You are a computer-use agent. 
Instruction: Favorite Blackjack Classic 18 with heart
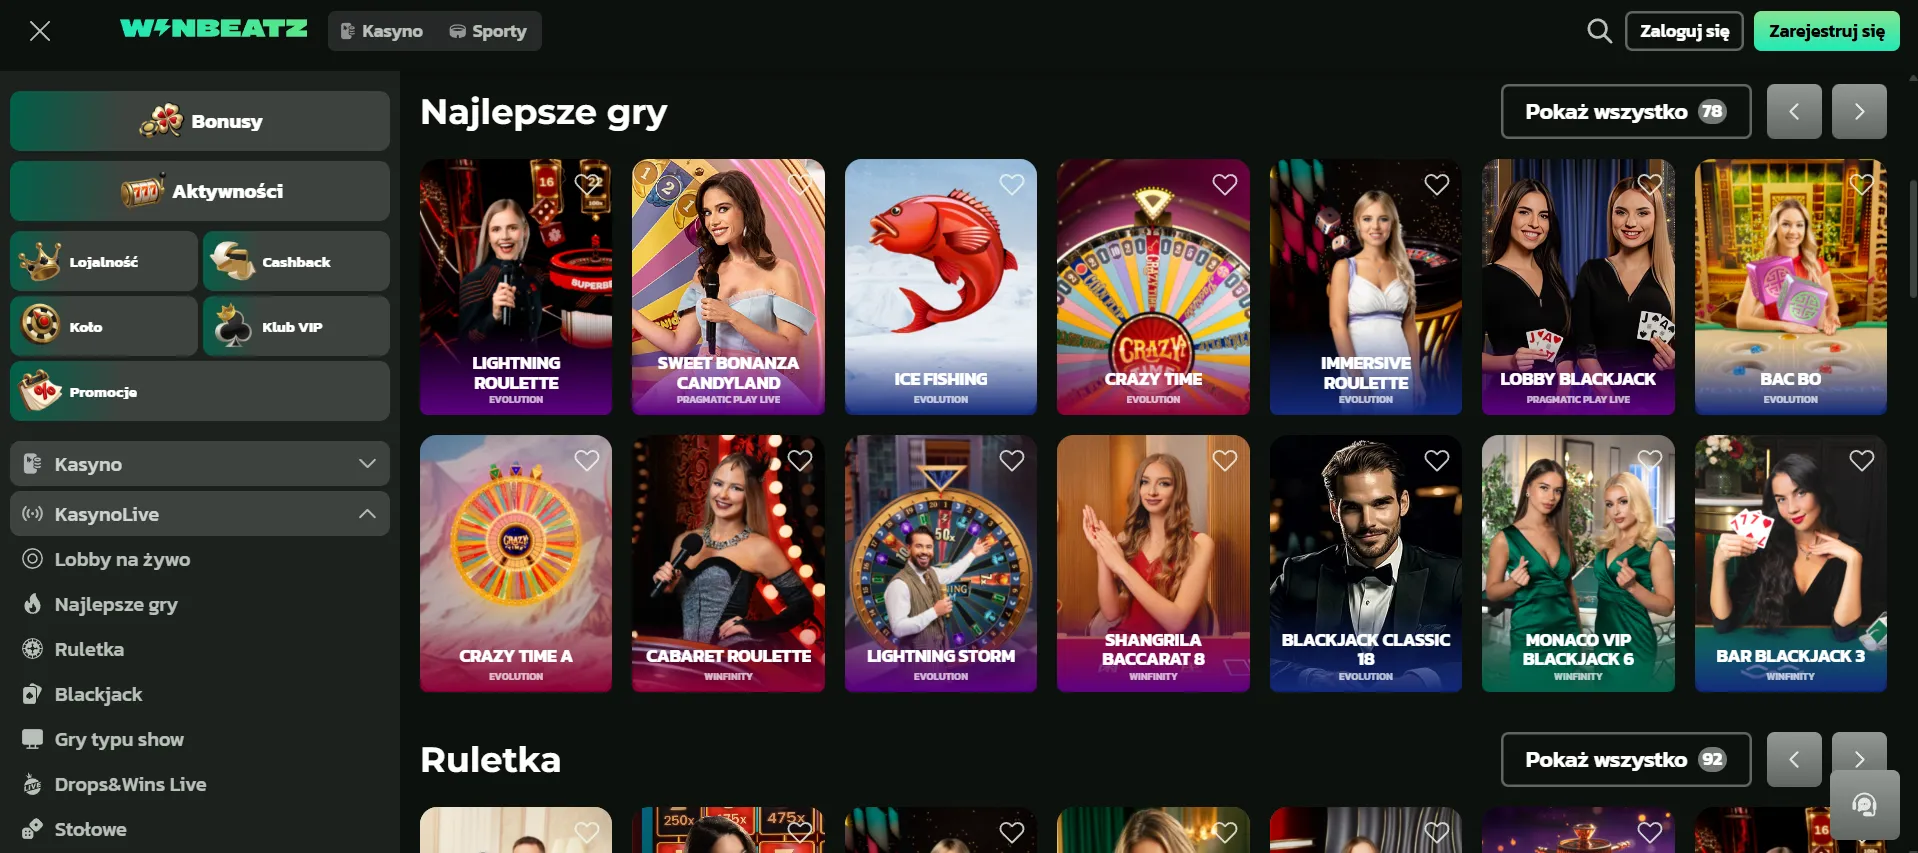tap(1437, 461)
